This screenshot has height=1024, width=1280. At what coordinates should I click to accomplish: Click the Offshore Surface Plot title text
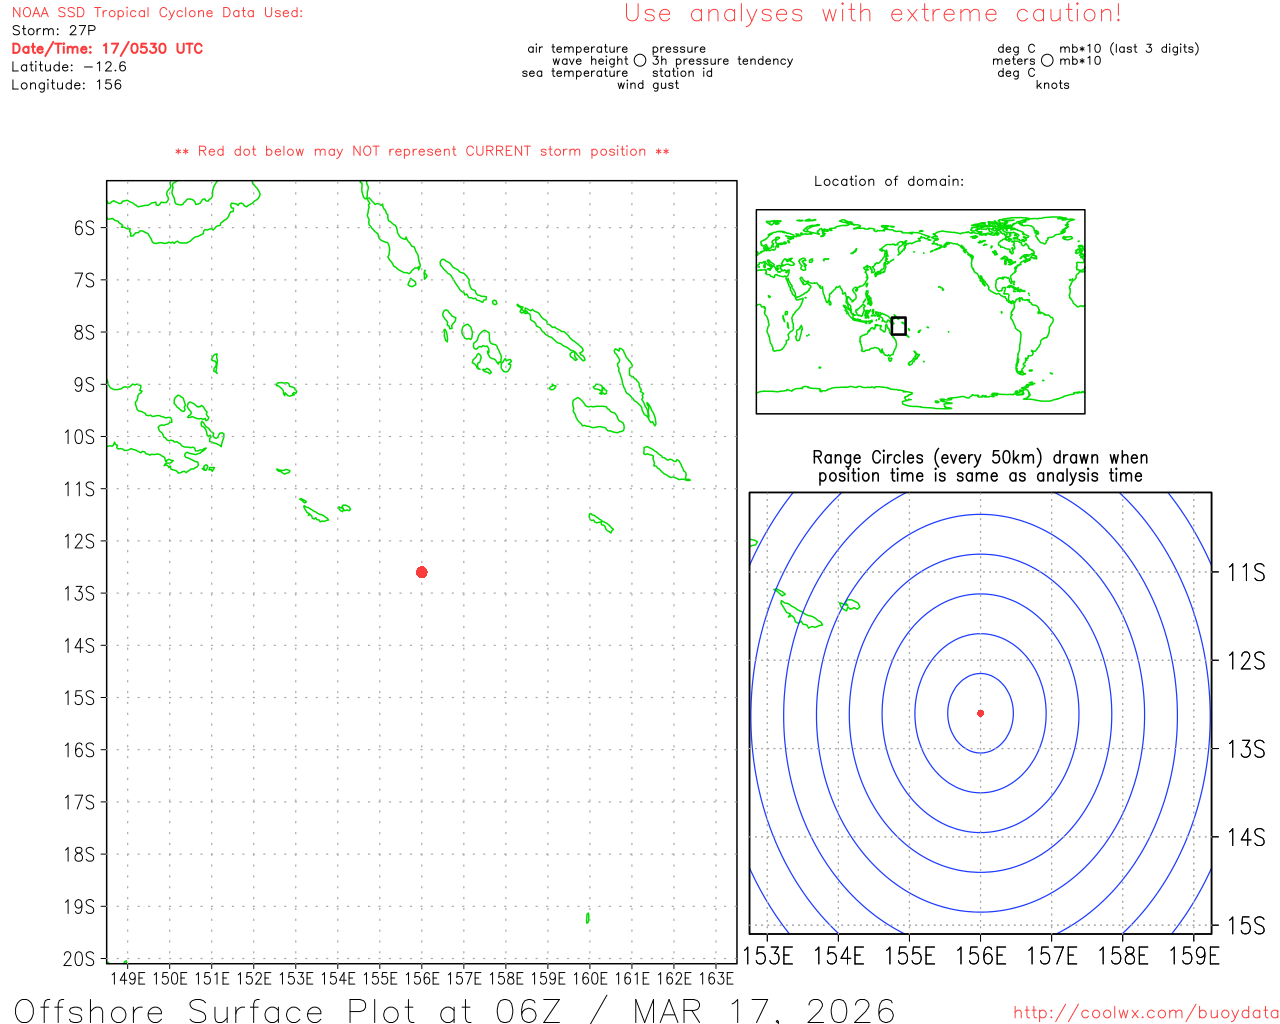[x=454, y=1009]
